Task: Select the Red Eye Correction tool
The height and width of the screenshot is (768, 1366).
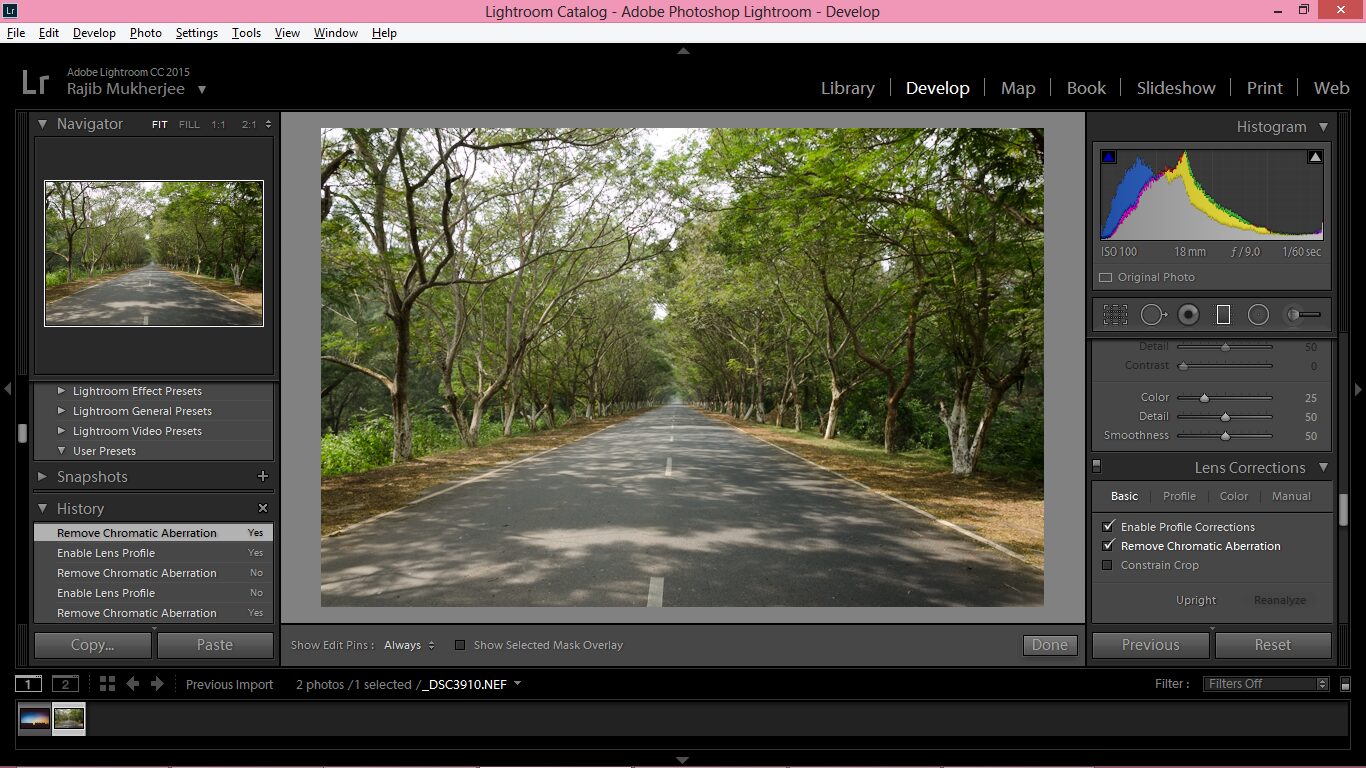Action: point(1188,315)
